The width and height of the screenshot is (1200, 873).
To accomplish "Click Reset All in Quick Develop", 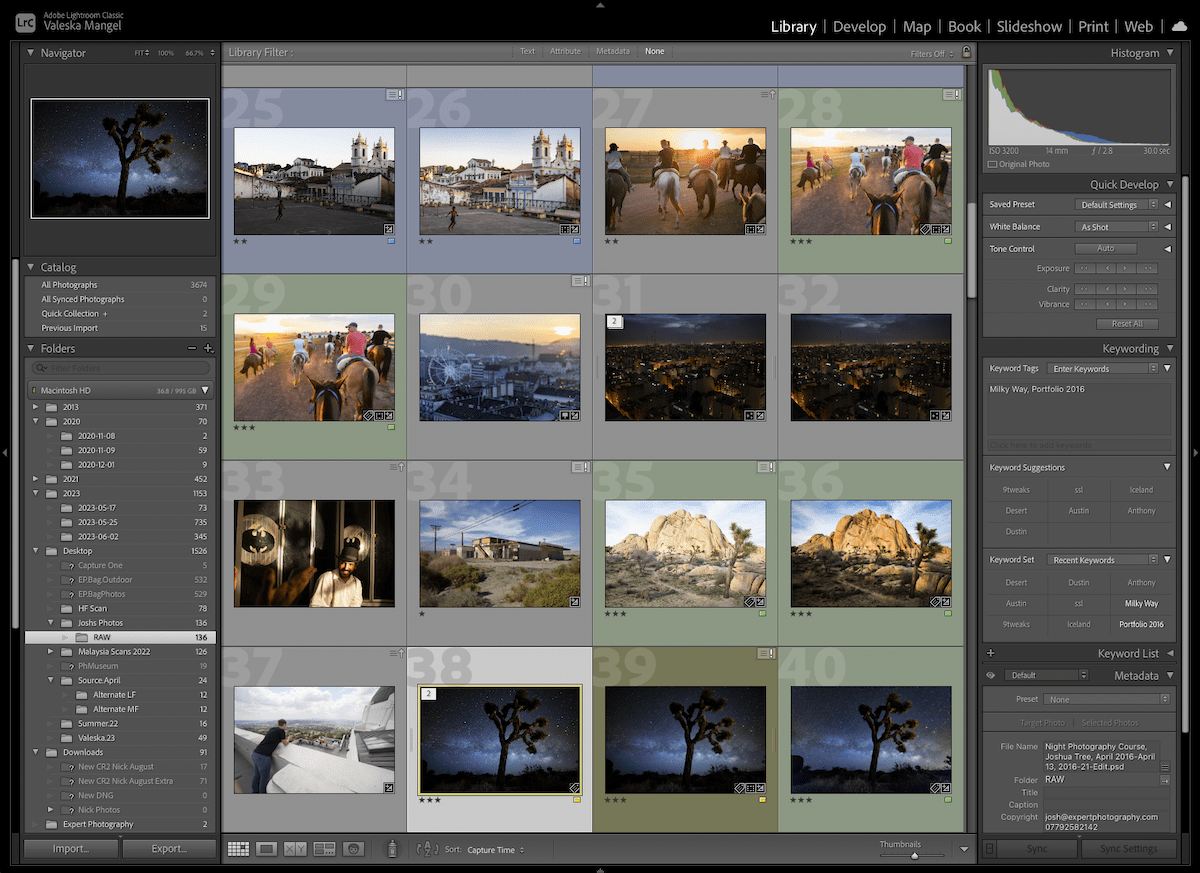I will coord(1128,323).
